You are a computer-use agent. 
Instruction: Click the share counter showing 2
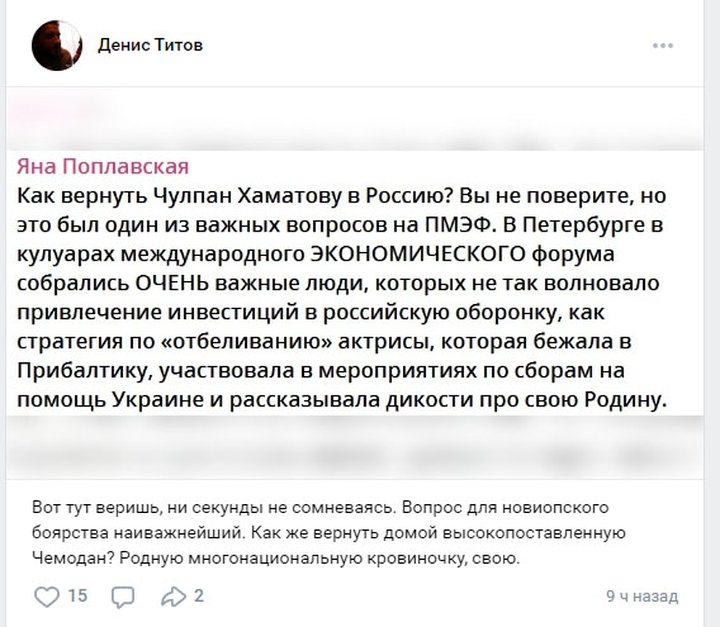198,596
